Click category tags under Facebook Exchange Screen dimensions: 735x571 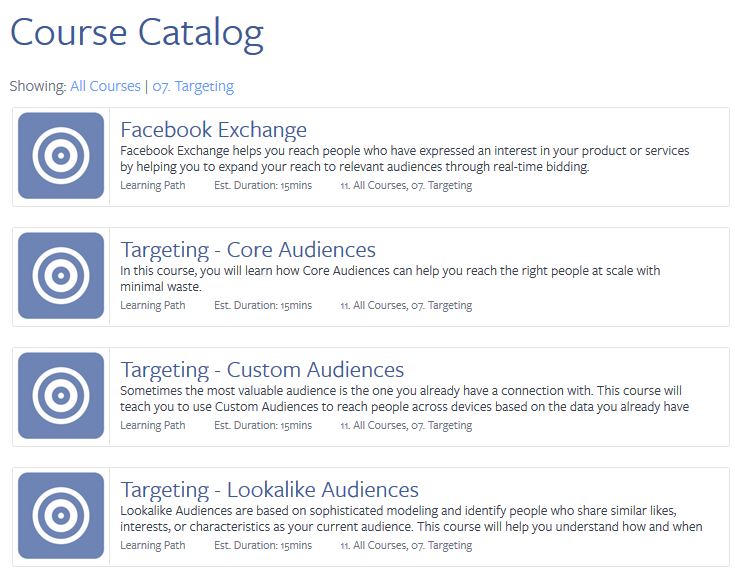(x=406, y=185)
